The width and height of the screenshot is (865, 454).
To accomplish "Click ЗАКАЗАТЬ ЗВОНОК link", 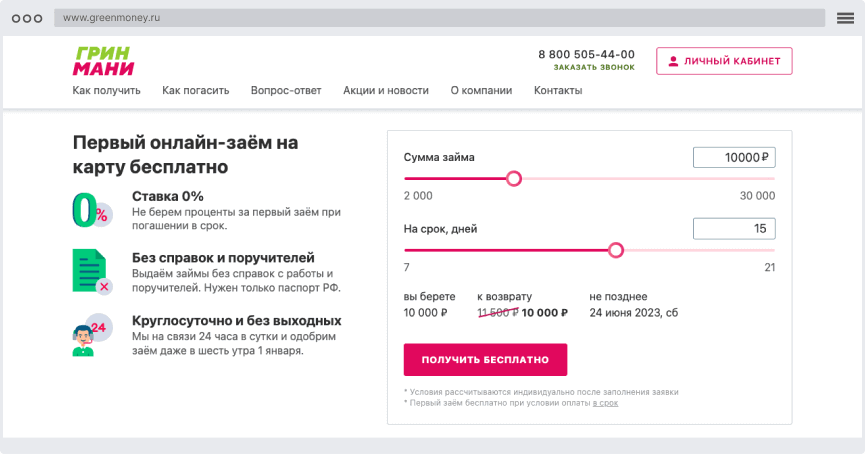I will tap(594, 67).
